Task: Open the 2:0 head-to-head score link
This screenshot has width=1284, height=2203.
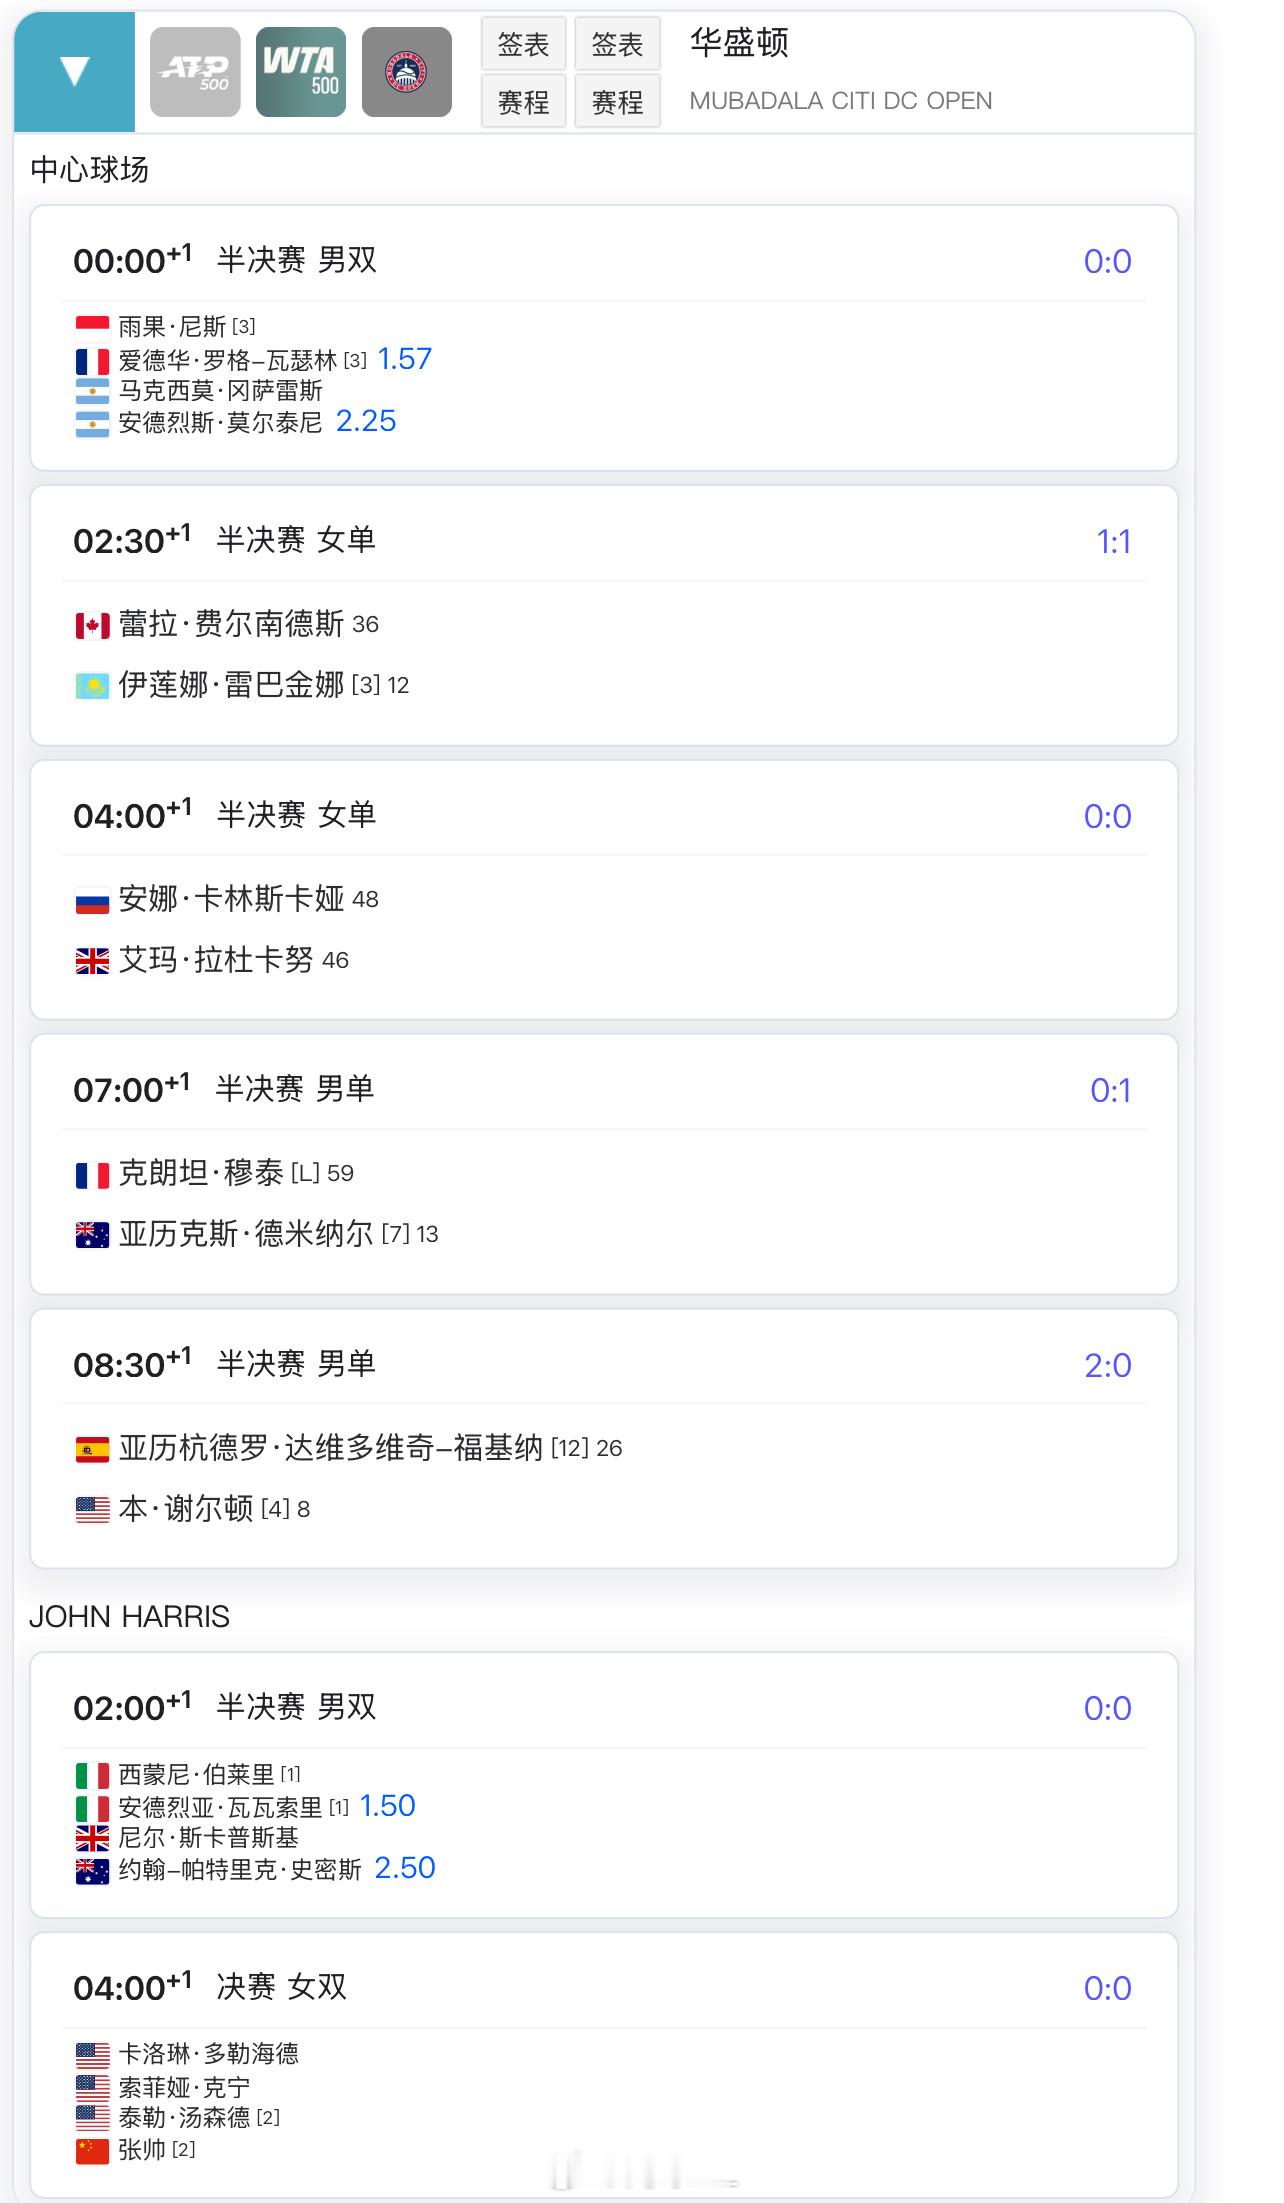Action: pos(1108,1365)
